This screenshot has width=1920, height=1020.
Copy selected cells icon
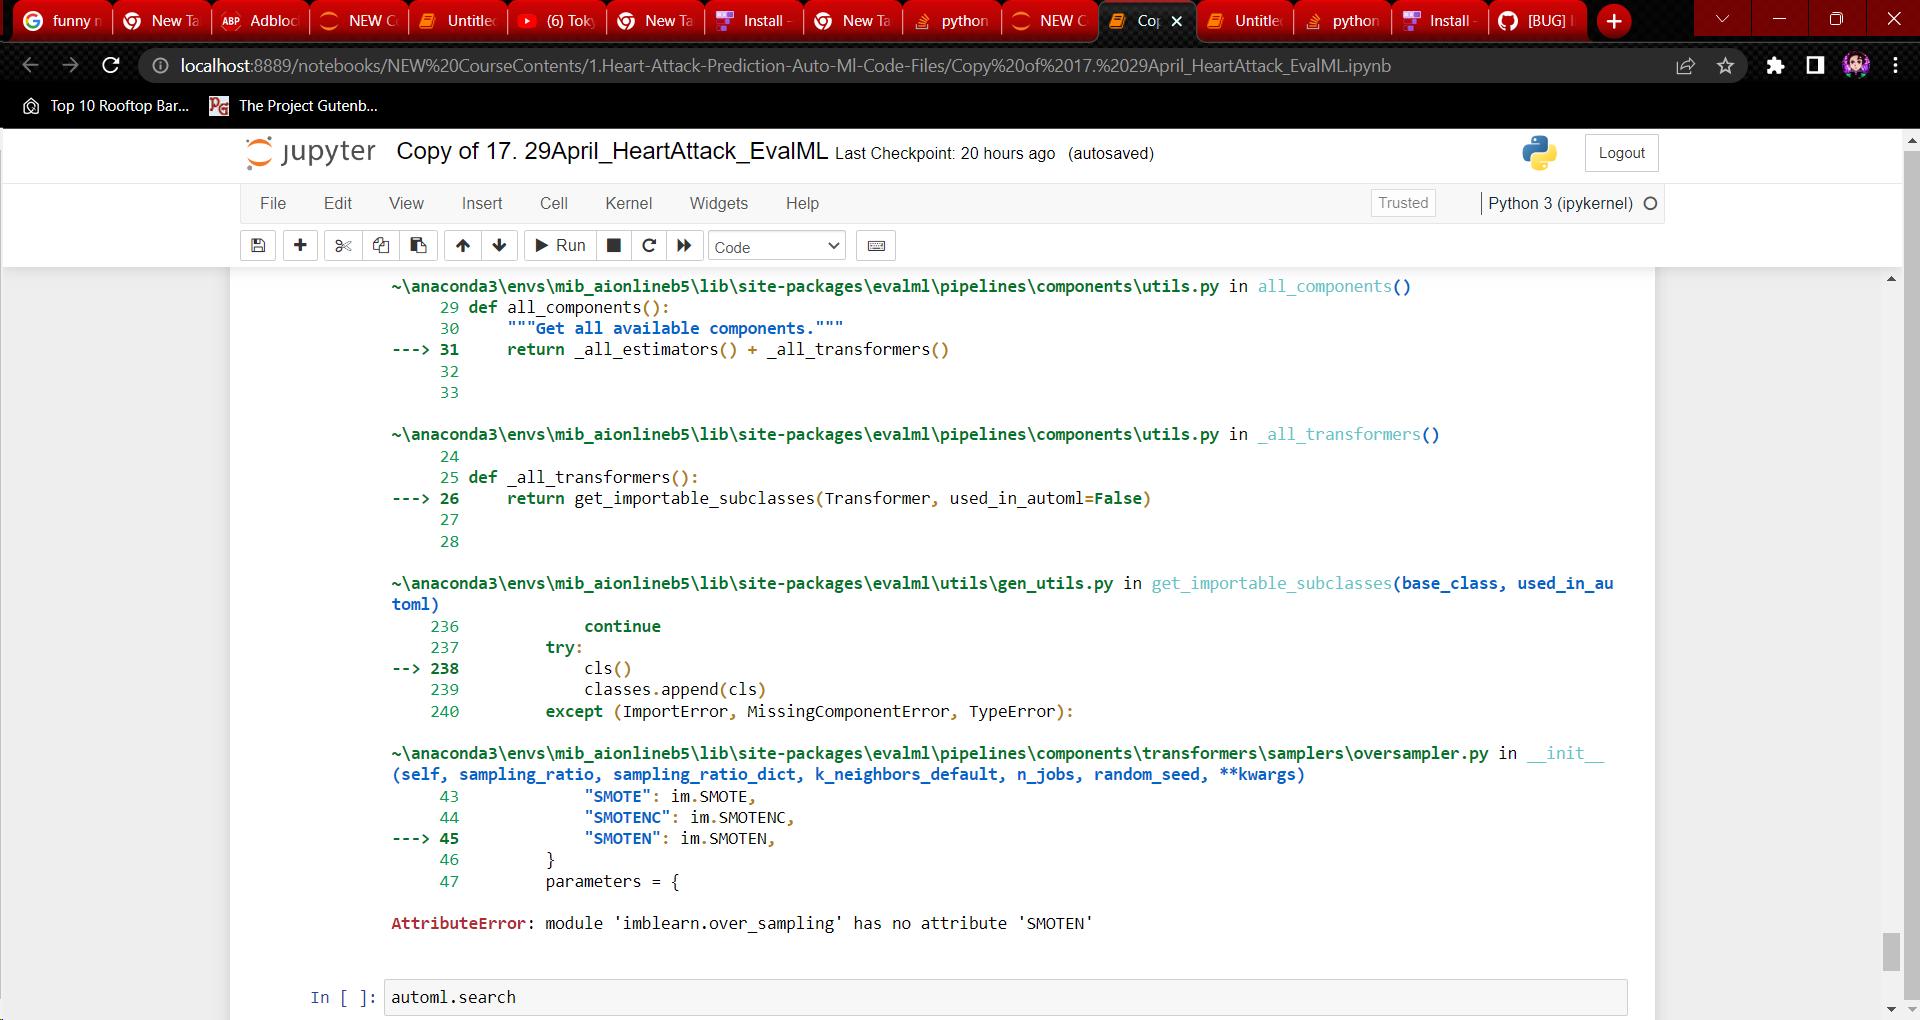pos(381,246)
